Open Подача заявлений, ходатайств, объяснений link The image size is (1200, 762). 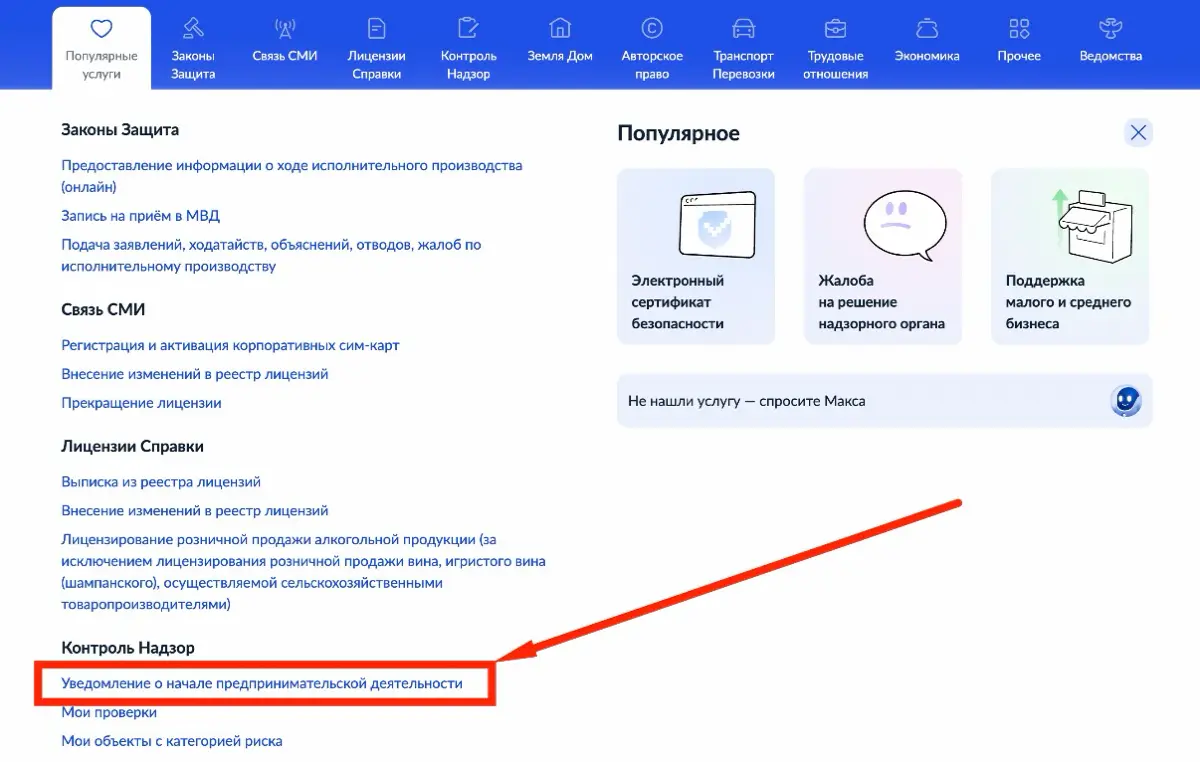point(271,255)
